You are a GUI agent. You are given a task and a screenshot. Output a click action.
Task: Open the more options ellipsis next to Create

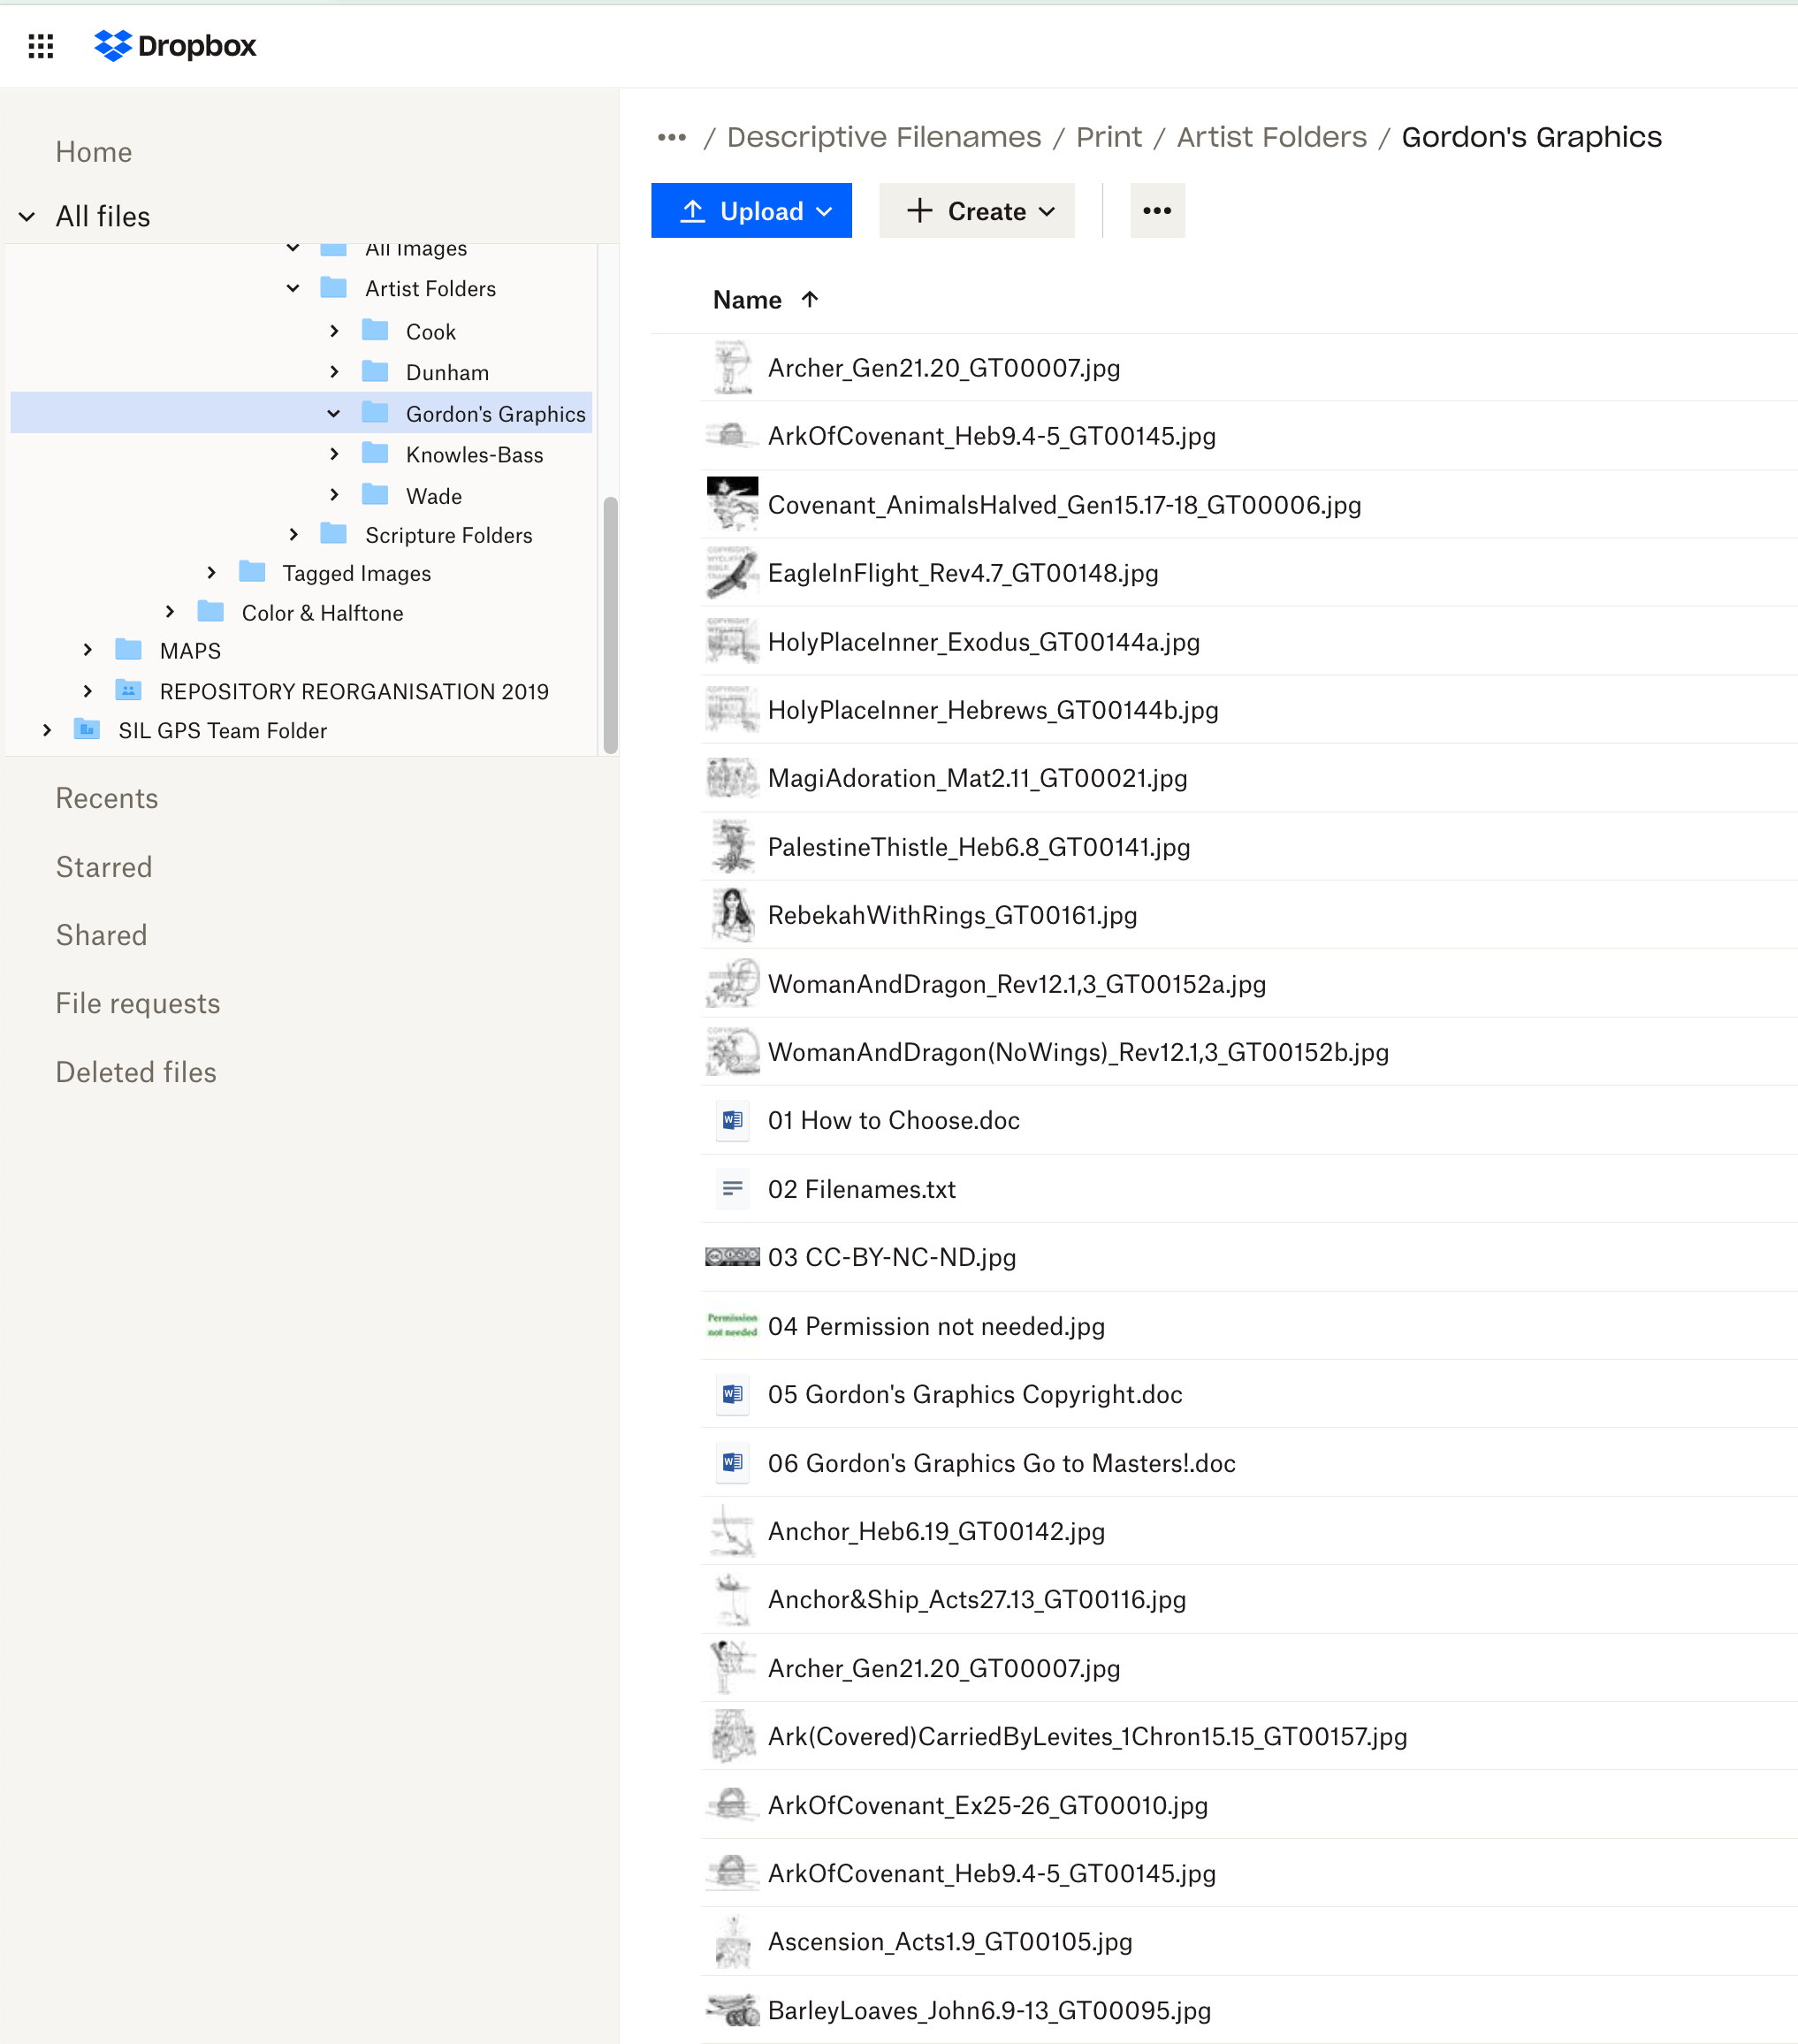(1156, 210)
